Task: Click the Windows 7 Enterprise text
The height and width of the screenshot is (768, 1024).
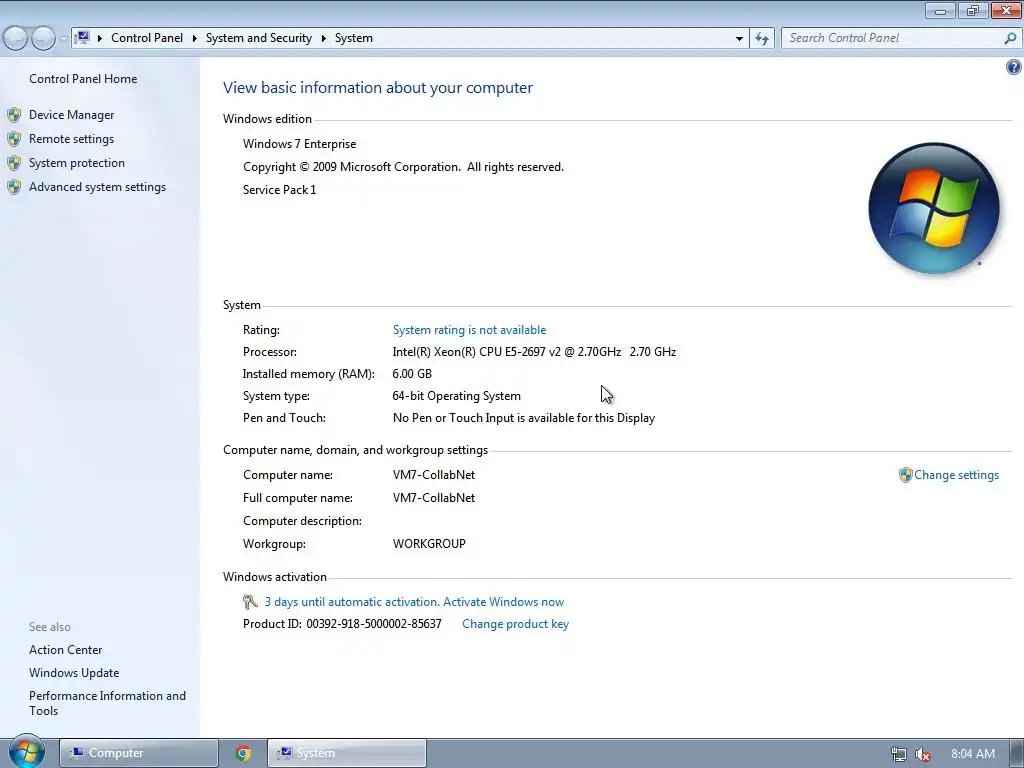Action: (x=299, y=144)
